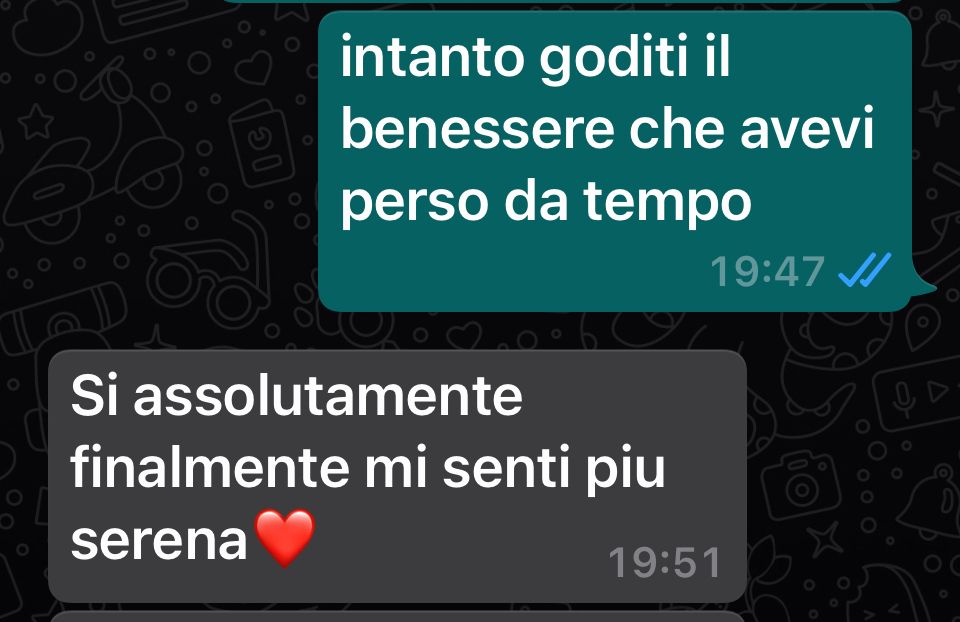The height and width of the screenshot is (622, 960).
Task: Tap the word "serena" in the incoming message
Action: tap(159, 540)
